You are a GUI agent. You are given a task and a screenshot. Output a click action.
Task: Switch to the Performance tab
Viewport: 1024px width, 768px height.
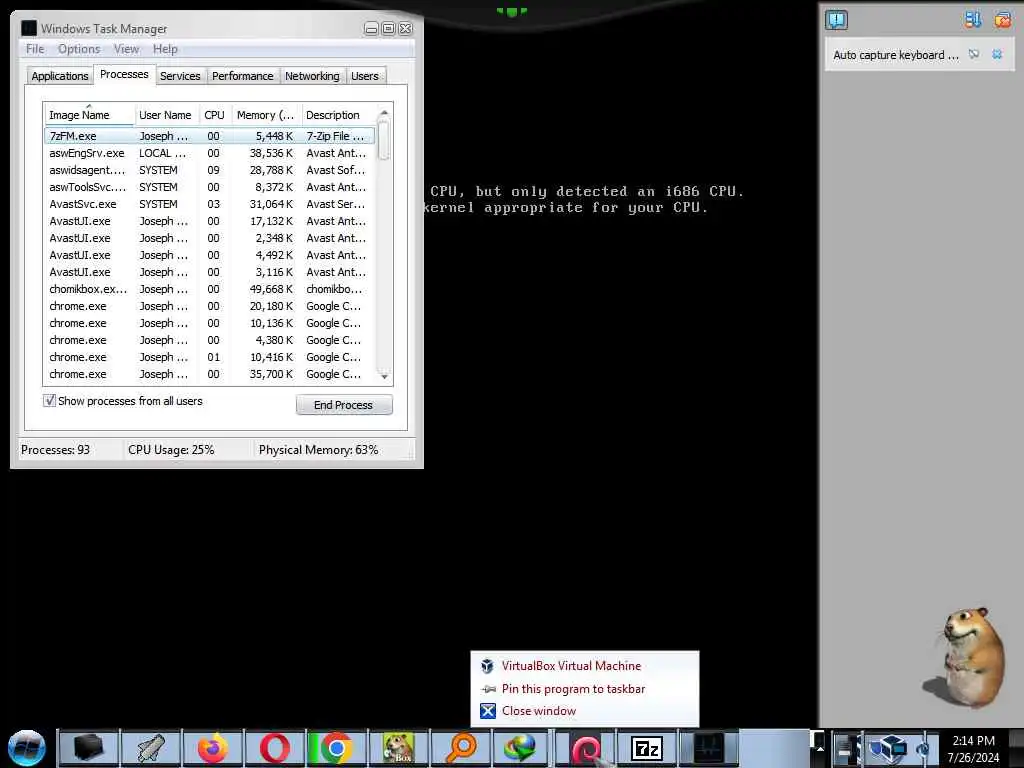[x=243, y=76]
